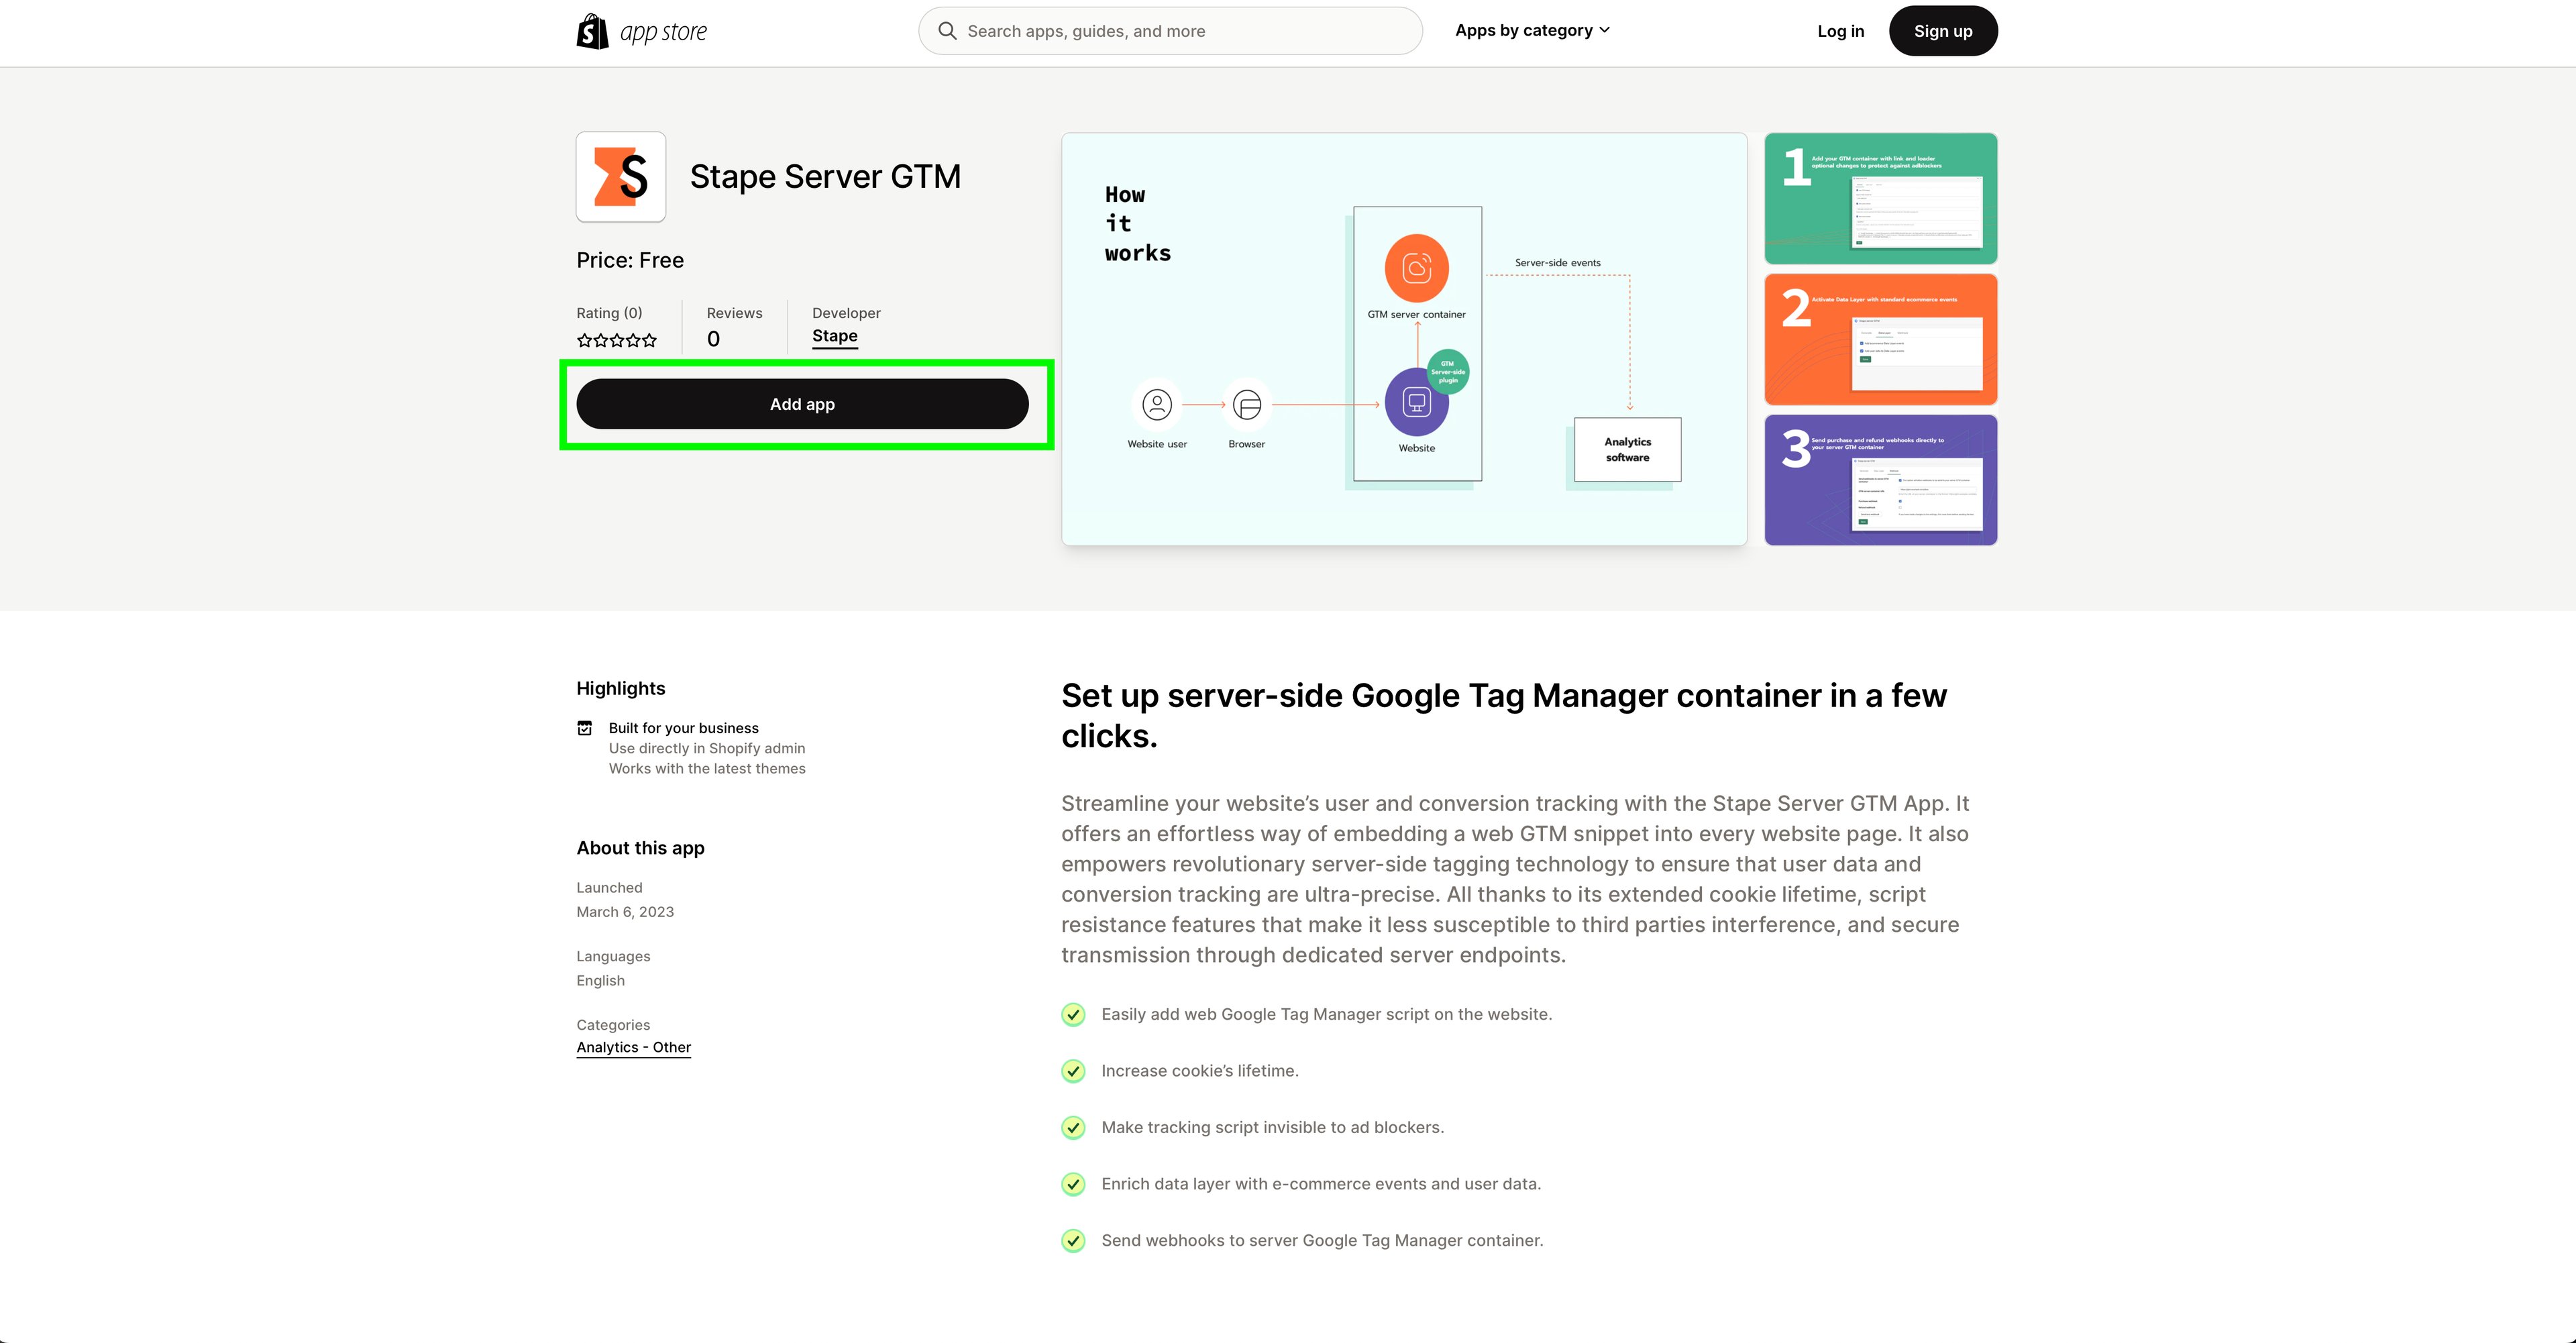Click the checkmark beside Easily add web GTM script
Viewport: 2576px width, 1343px height.
pos(1073,1014)
